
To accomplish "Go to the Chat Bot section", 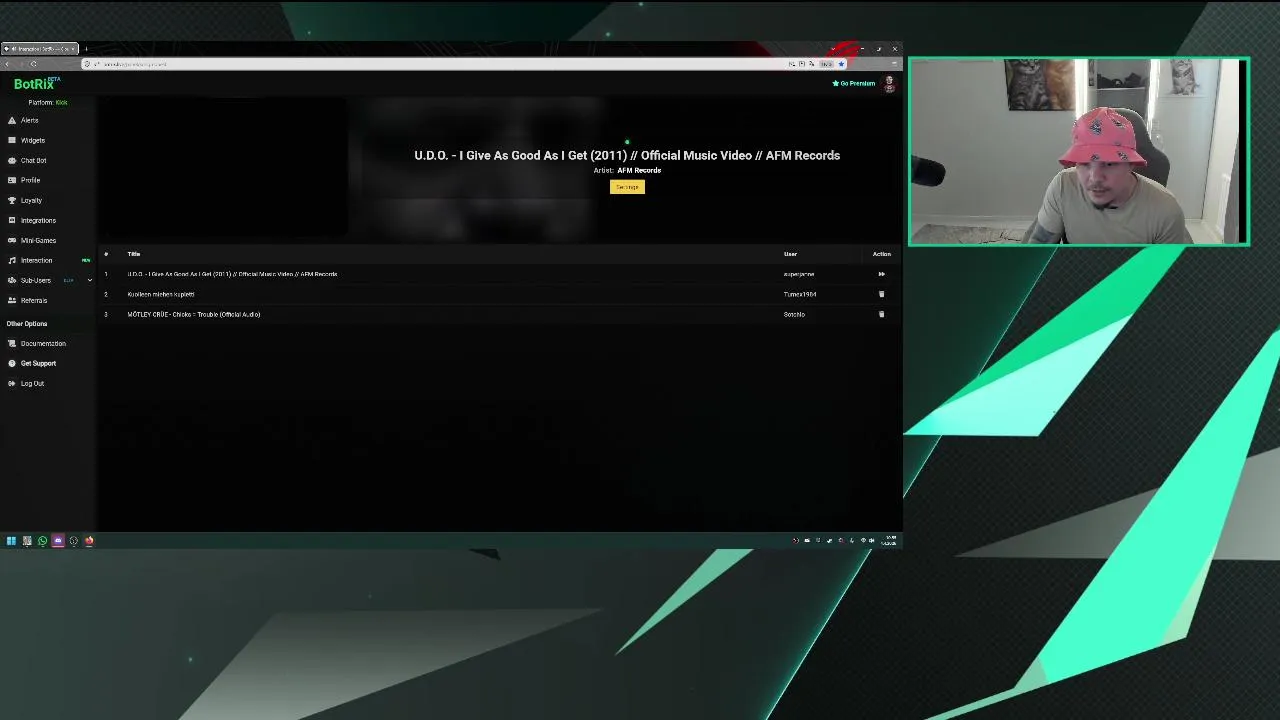I will coord(33,160).
